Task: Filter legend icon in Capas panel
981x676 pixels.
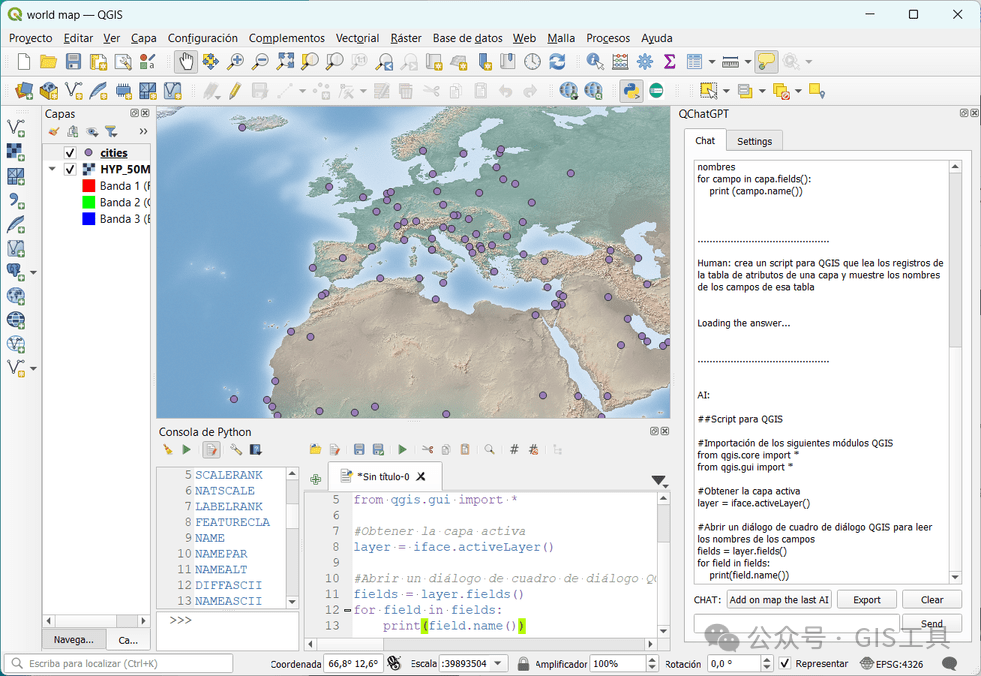Action: coord(111,131)
